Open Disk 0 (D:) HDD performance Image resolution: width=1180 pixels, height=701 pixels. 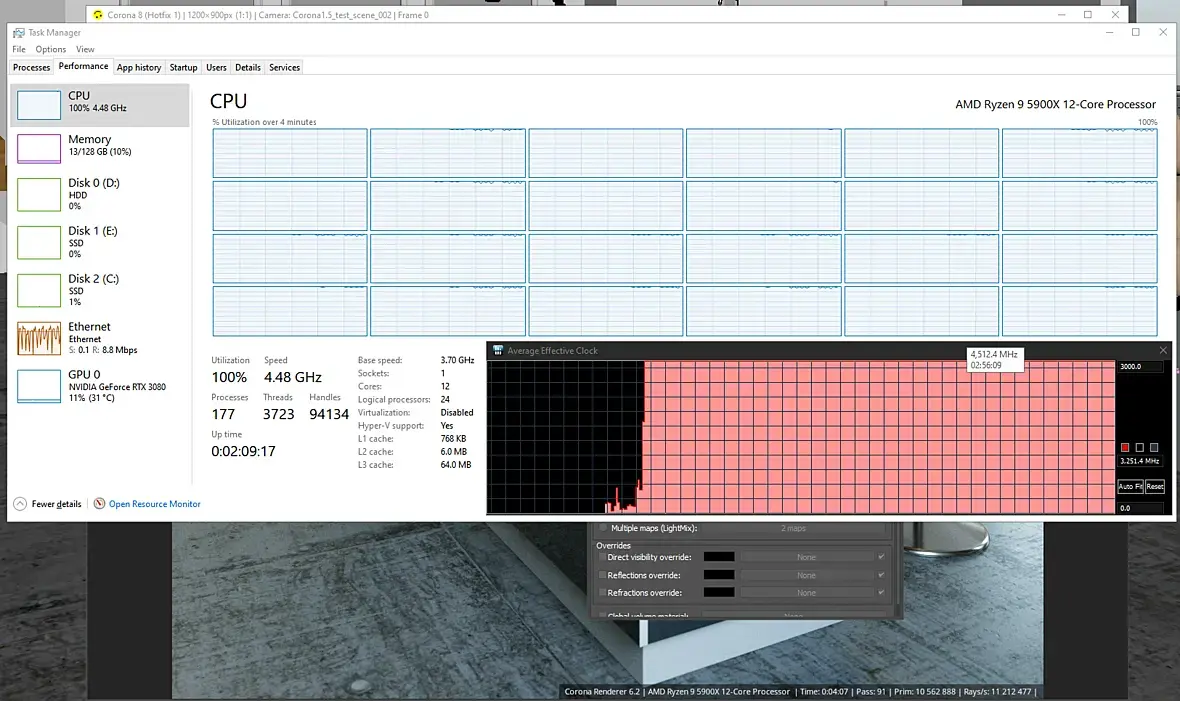point(99,194)
